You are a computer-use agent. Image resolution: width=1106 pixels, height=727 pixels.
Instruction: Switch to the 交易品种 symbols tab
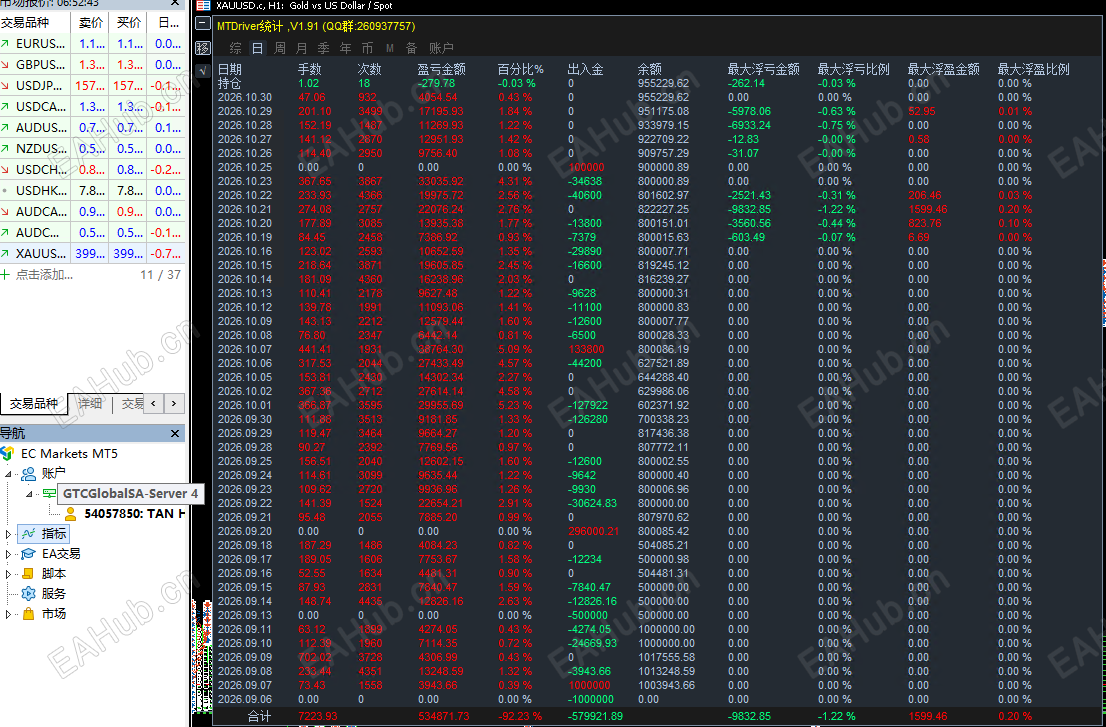pos(33,403)
